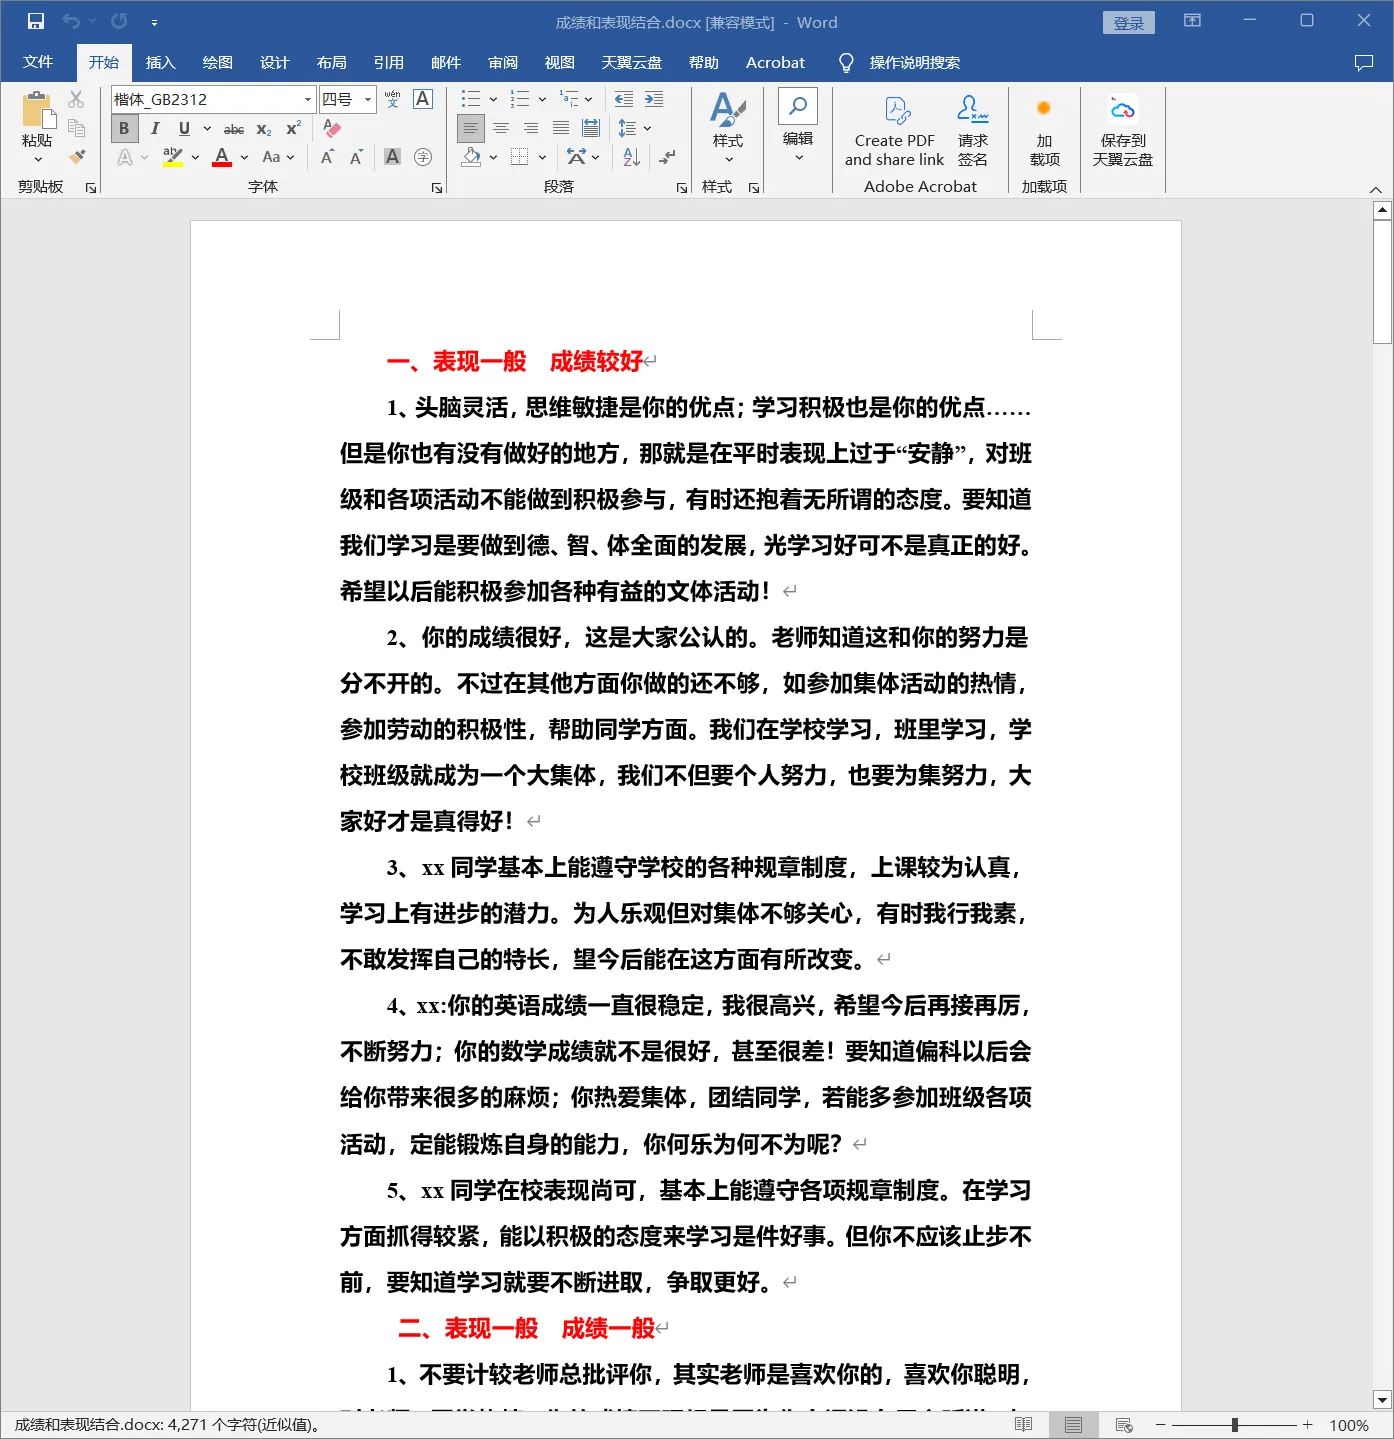Switch to the Acrobat tab
This screenshot has height=1439, width=1394.
tap(775, 62)
